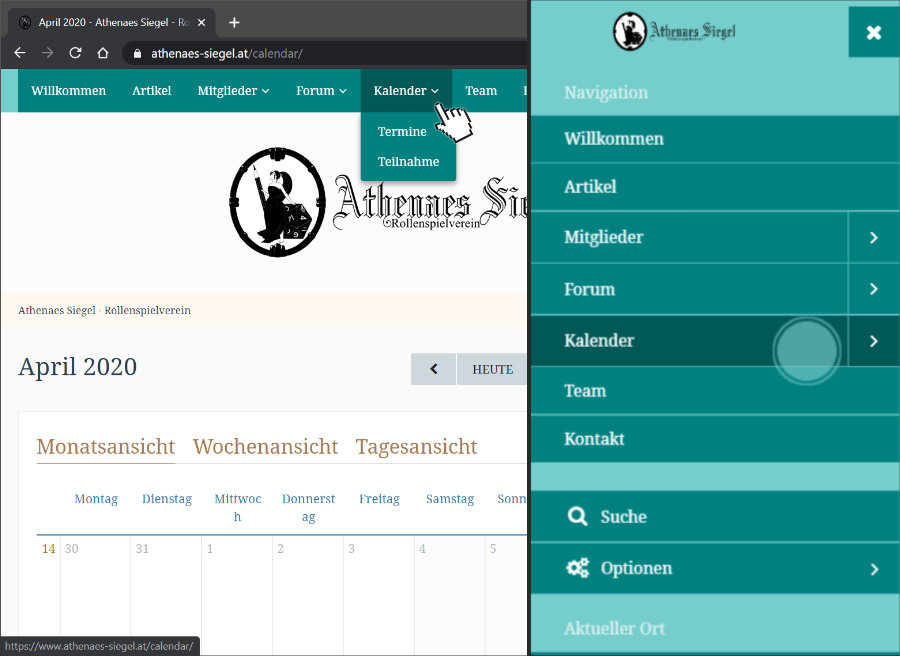The image size is (900, 656).
Task: Reload the page with refresh icon
Action: coord(75,53)
